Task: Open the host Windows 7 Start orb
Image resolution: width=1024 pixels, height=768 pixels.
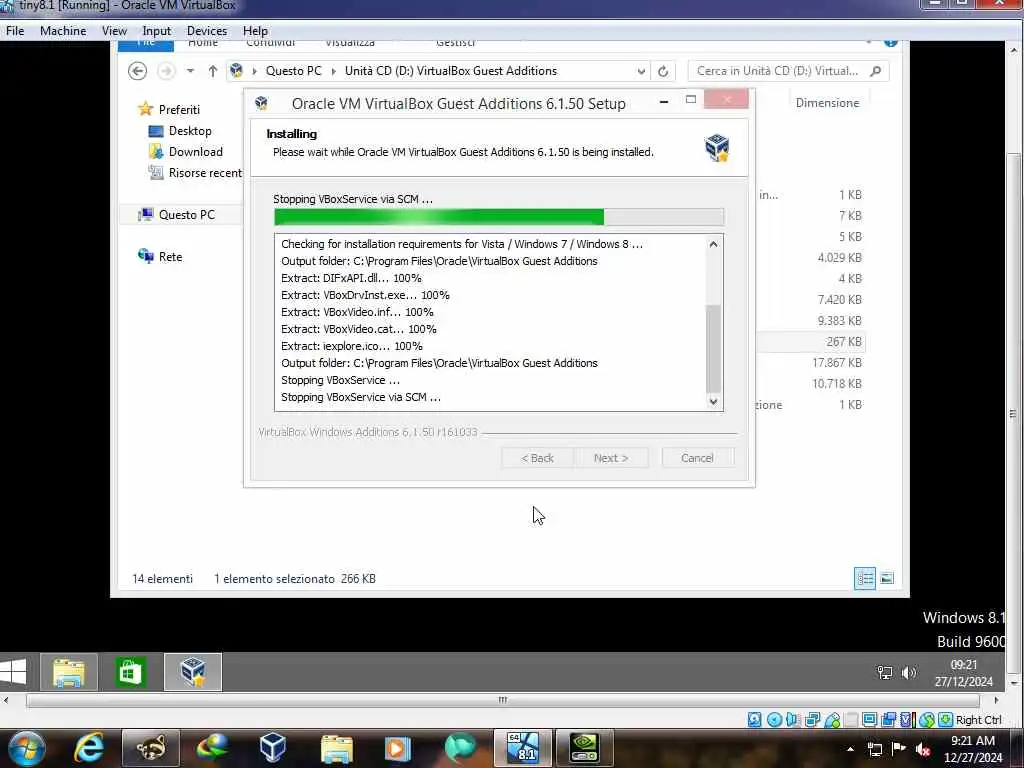Action: pos(27,748)
